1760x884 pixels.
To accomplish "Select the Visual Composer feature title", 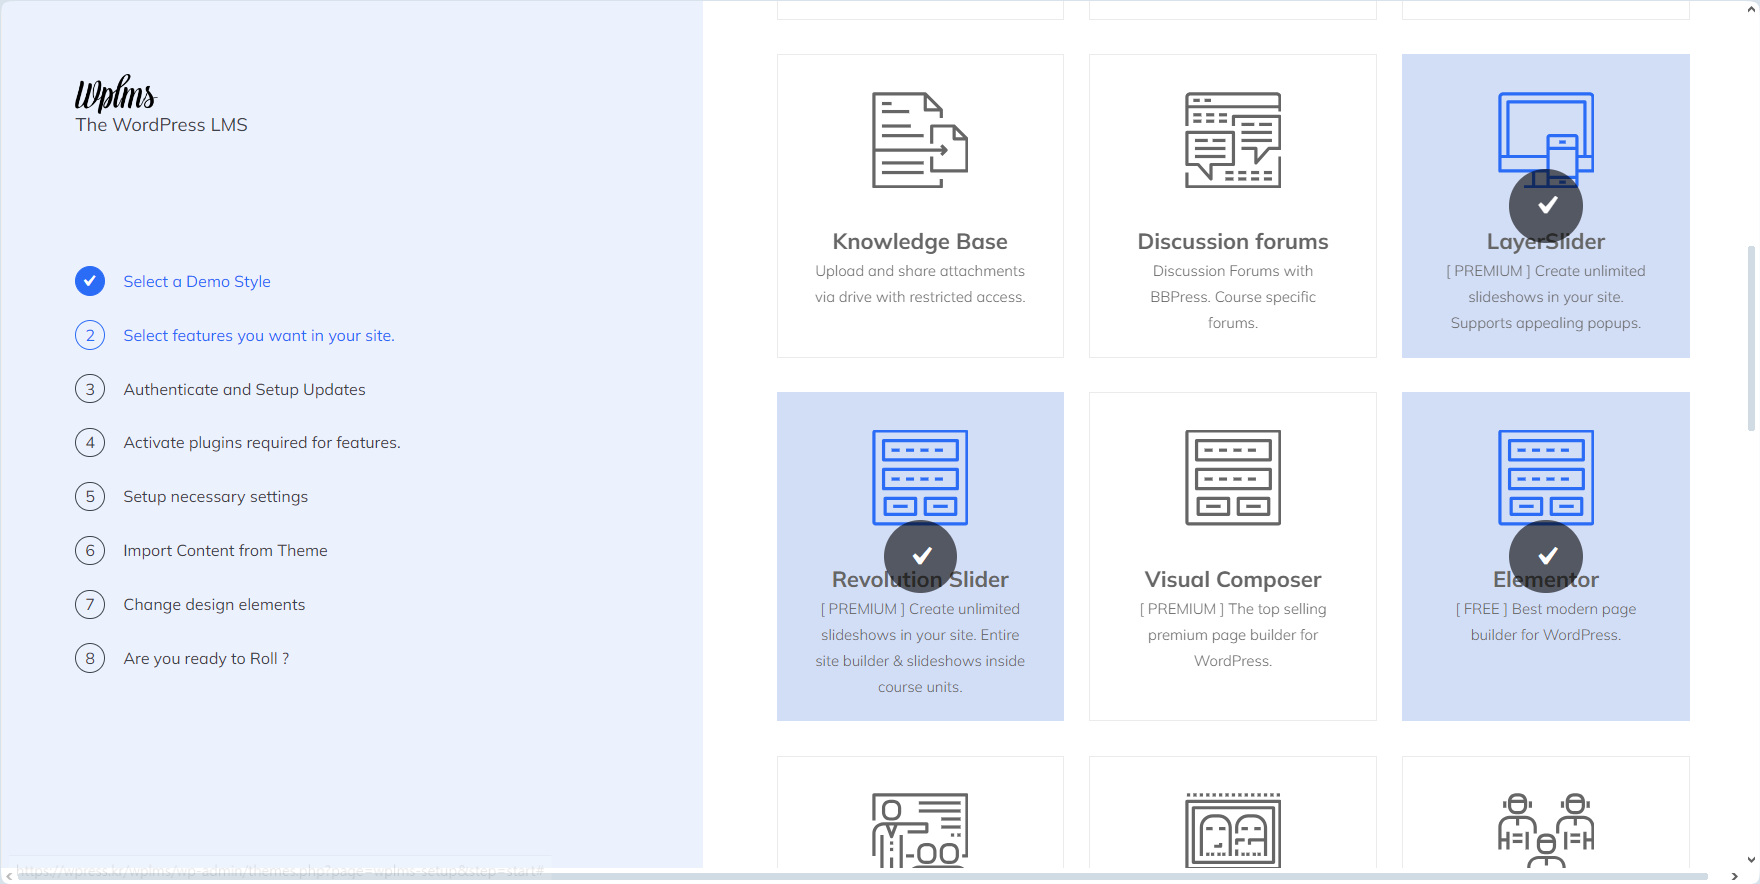I will point(1233,579).
